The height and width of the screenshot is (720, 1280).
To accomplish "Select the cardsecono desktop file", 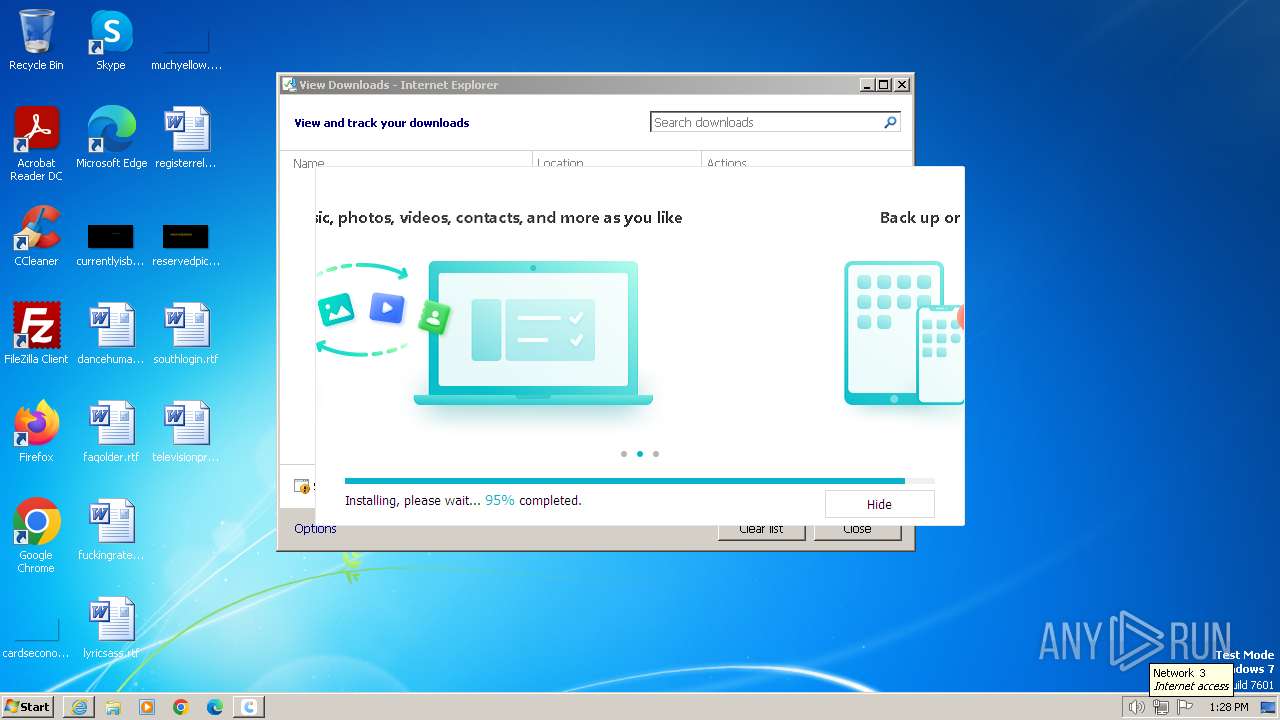I will 36,638.
